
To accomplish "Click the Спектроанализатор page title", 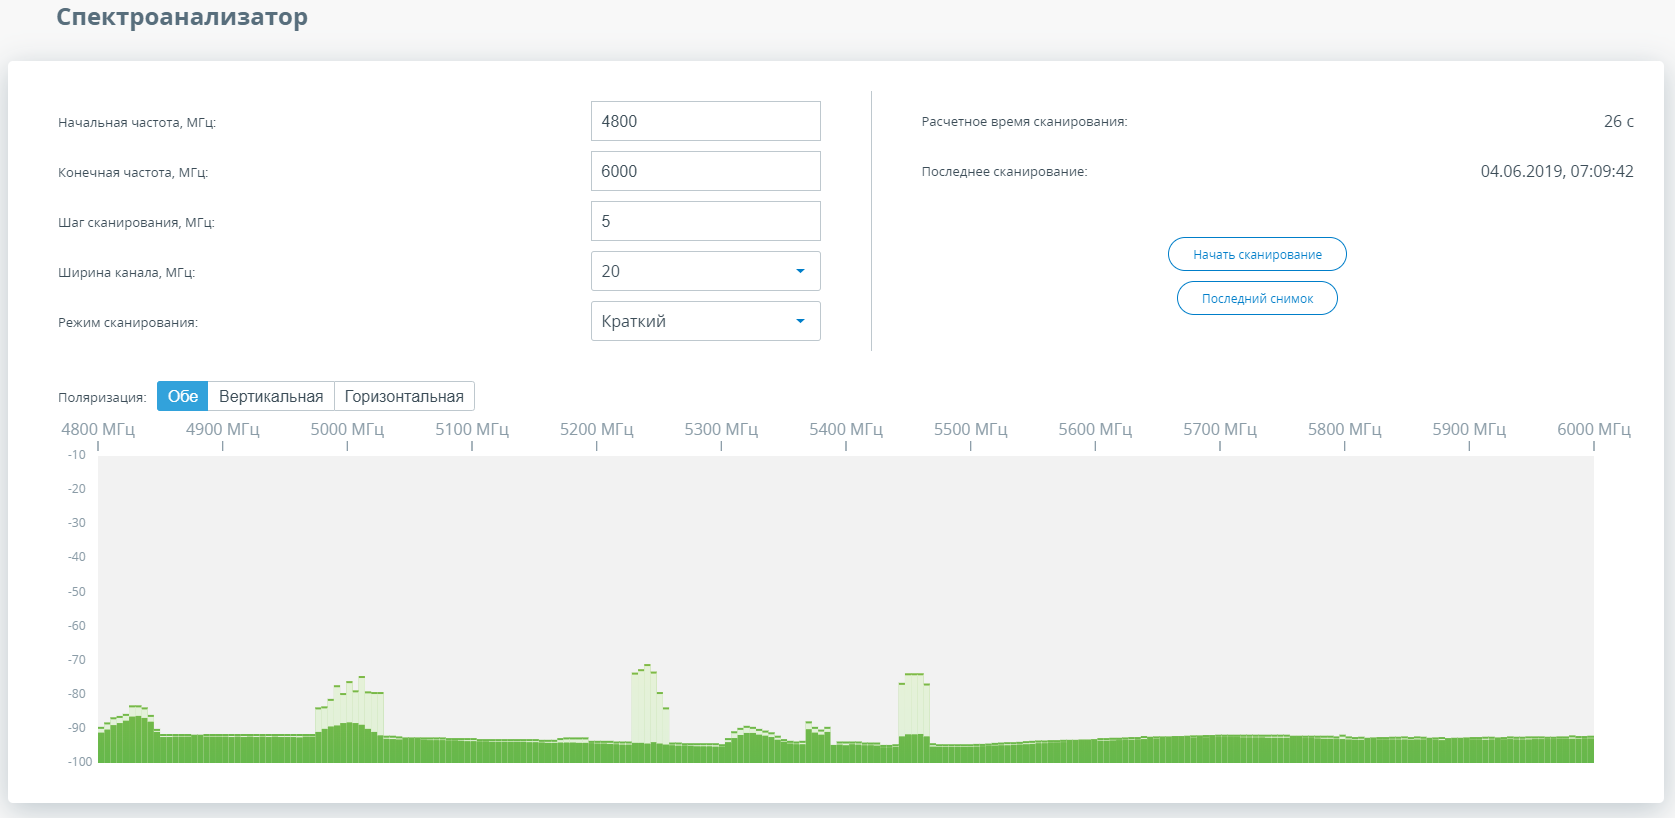I will [x=182, y=17].
